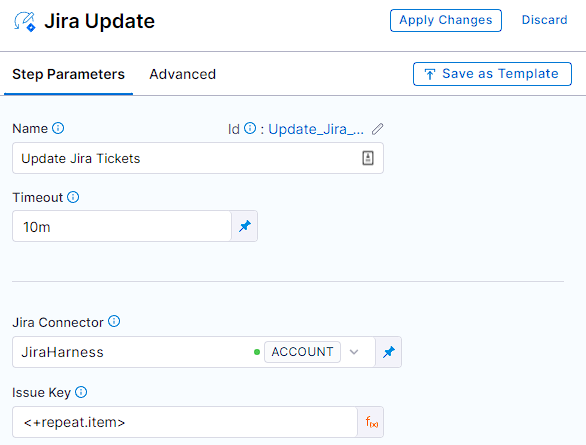Click the Jira Connector pin icon
The image size is (586, 445).
pyautogui.click(x=389, y=352)
